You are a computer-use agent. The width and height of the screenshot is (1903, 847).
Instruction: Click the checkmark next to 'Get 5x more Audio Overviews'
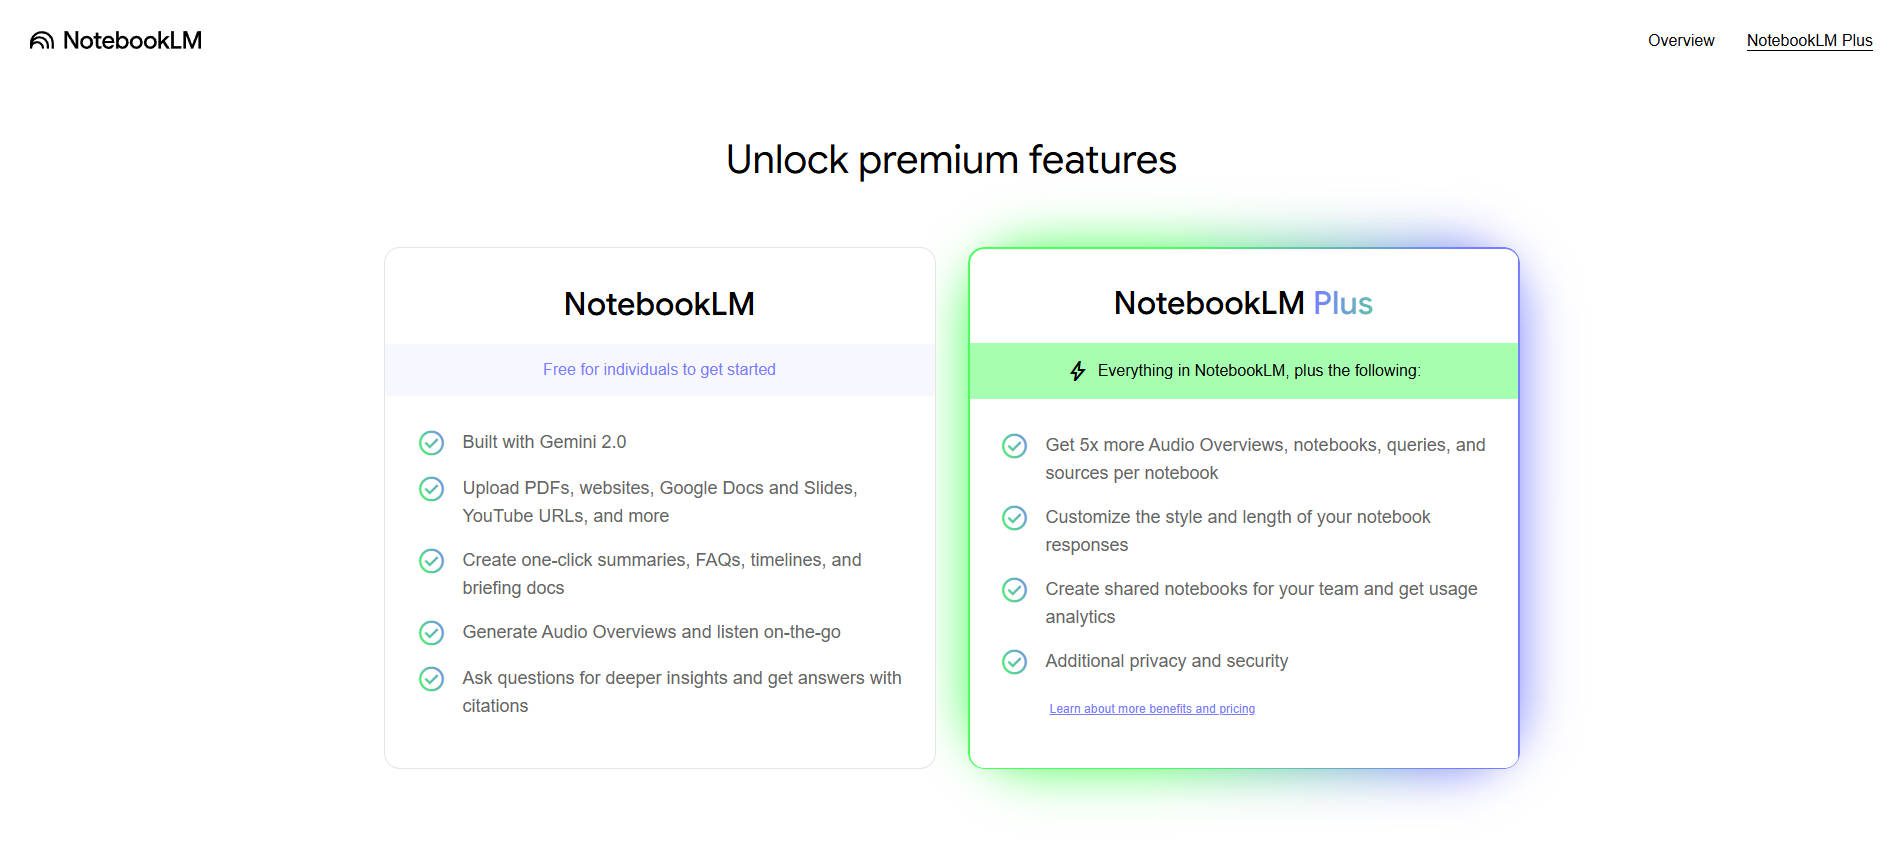coord(1014,446)
